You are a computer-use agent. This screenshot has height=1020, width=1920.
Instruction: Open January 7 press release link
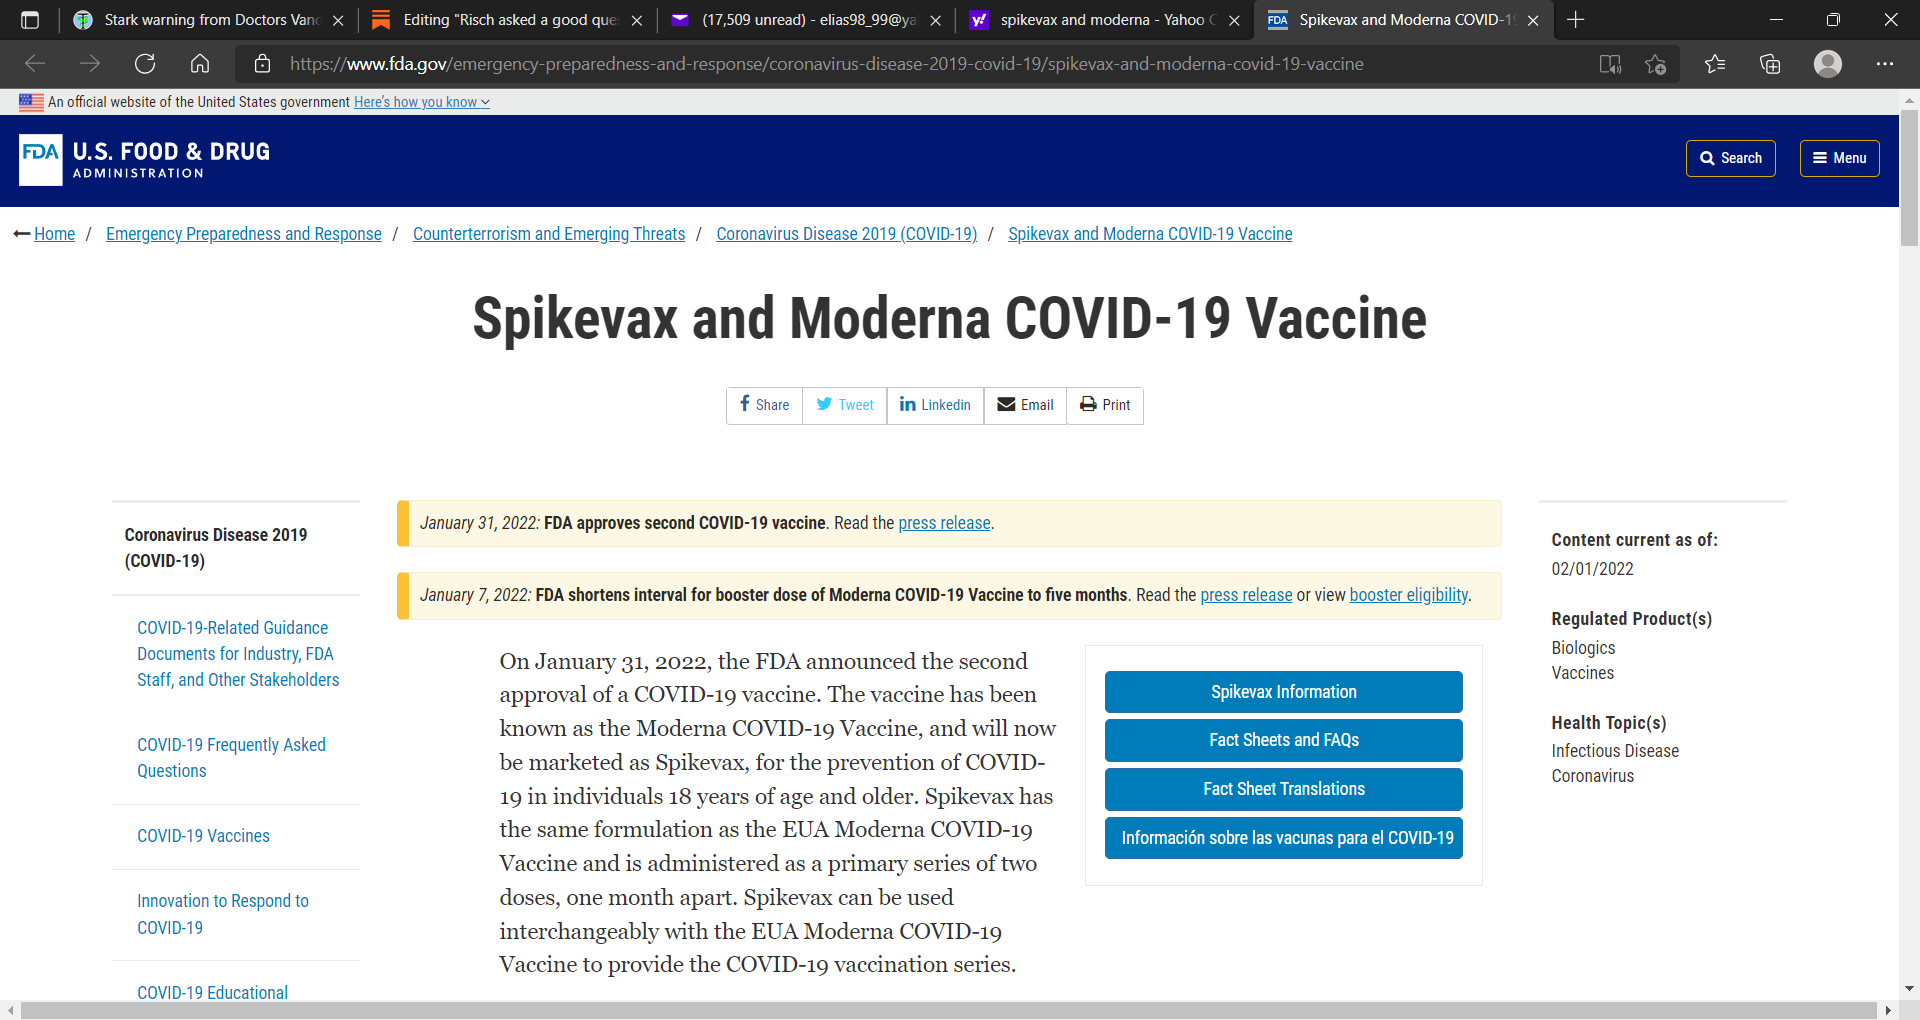tap(1246, 595)
